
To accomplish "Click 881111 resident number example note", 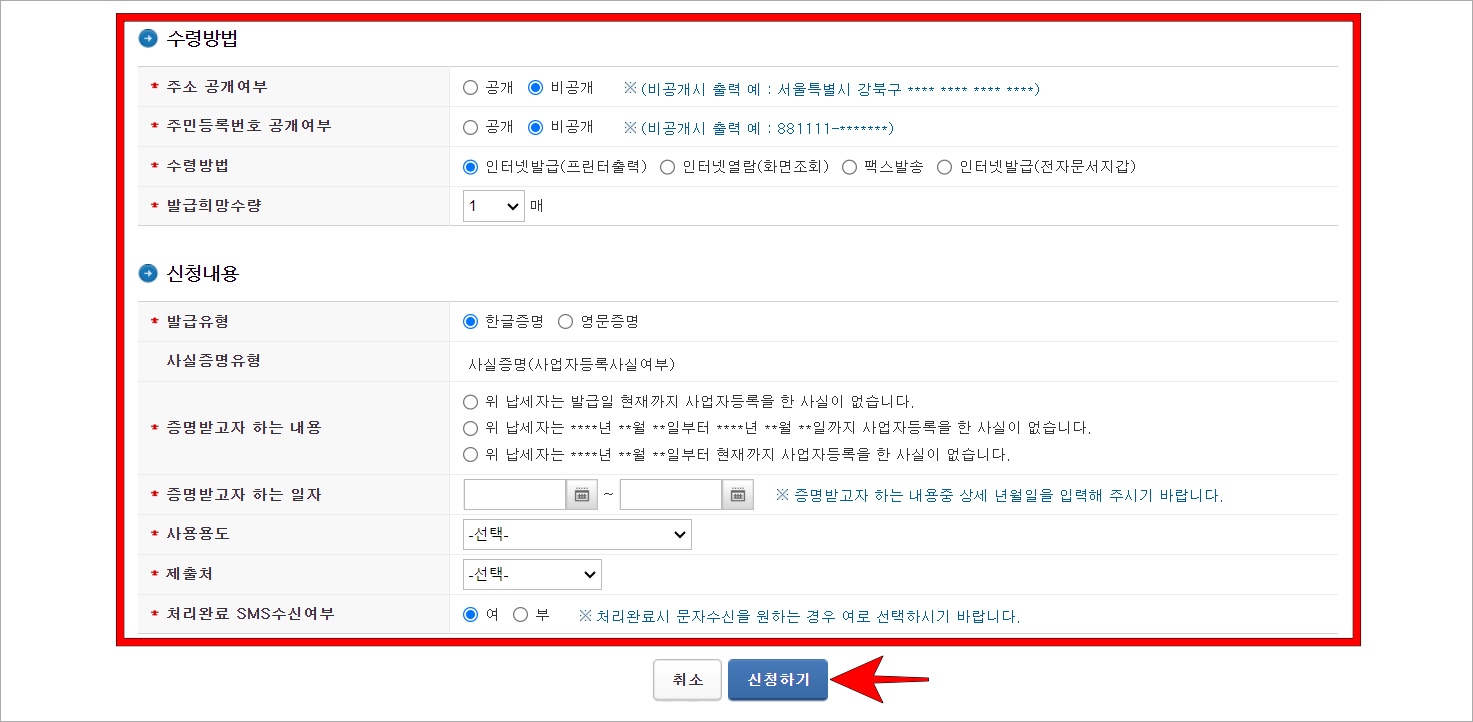I will pos(759,128).
